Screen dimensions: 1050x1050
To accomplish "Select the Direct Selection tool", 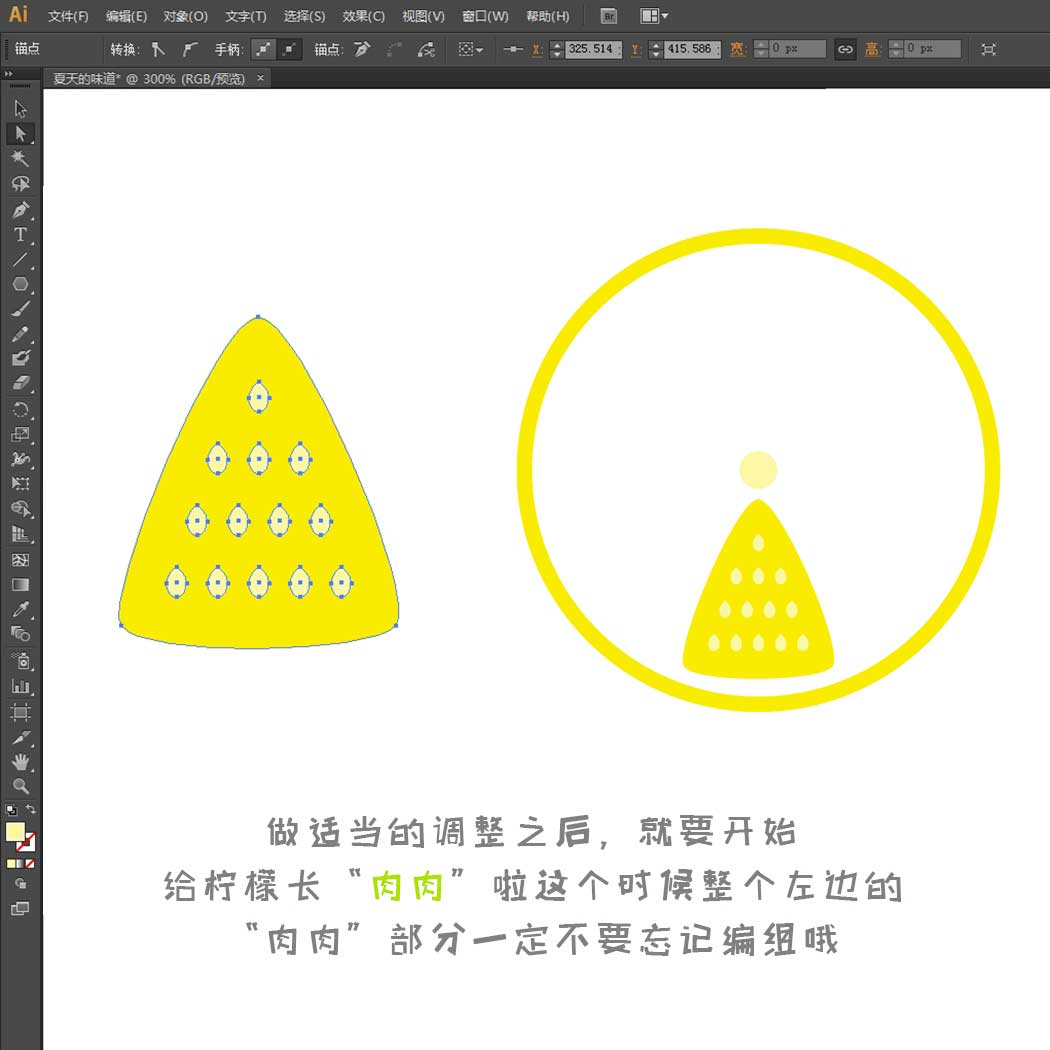I will click(x=20, y=133).
